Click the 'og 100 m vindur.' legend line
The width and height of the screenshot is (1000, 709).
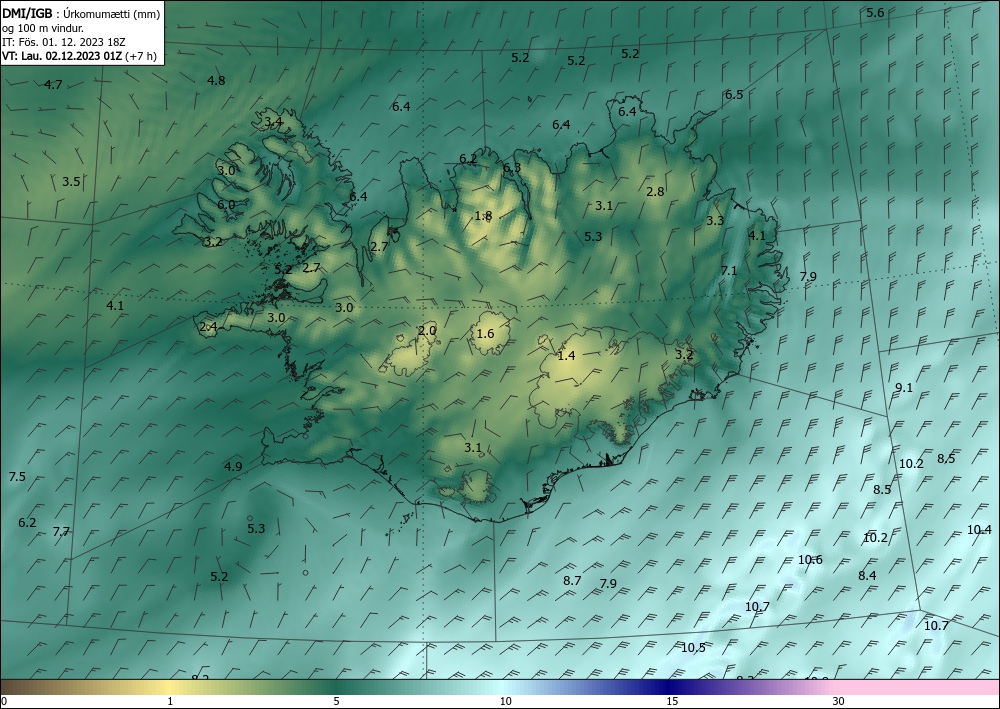pos(43,28)
